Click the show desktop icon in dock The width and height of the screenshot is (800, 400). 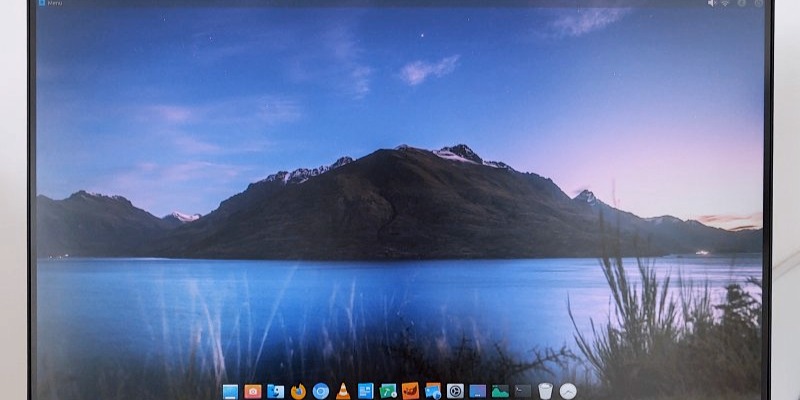(x=231, y=391)
